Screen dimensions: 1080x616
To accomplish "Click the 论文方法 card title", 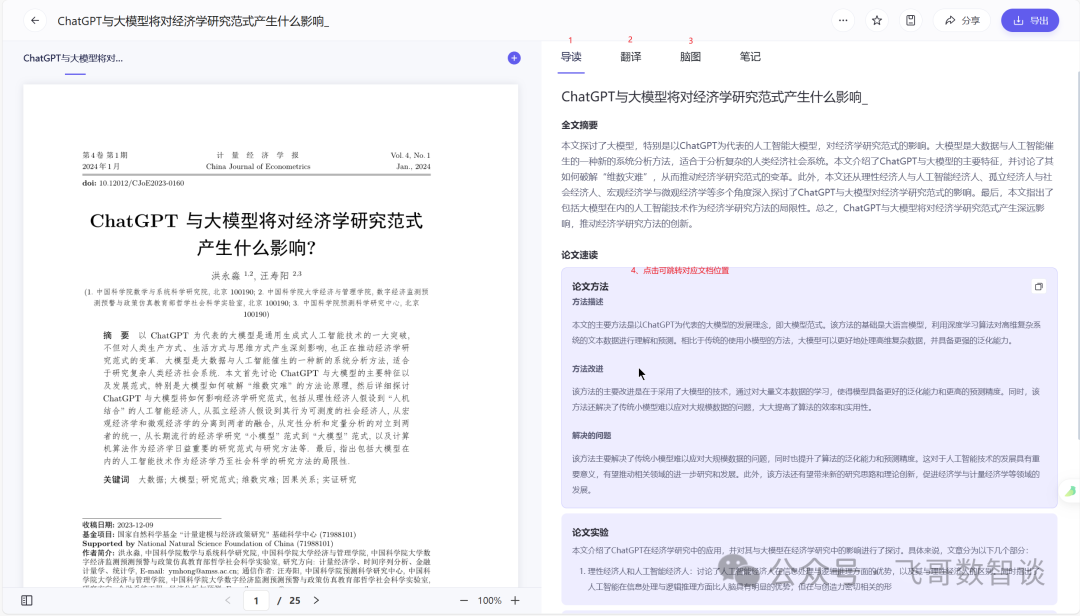I will 590,287.
